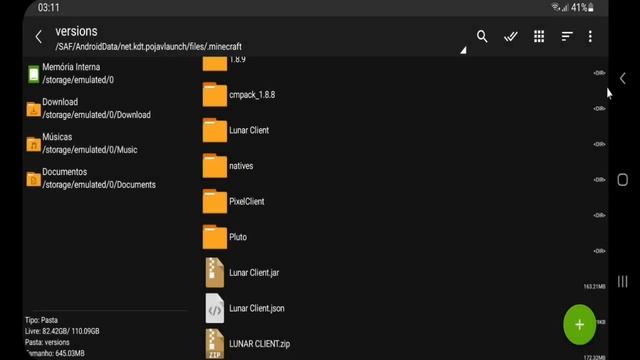This screenshot has height=360, width=640.
Task: Tap the select-all double checkmark icon
Action: tap(510, 37)
